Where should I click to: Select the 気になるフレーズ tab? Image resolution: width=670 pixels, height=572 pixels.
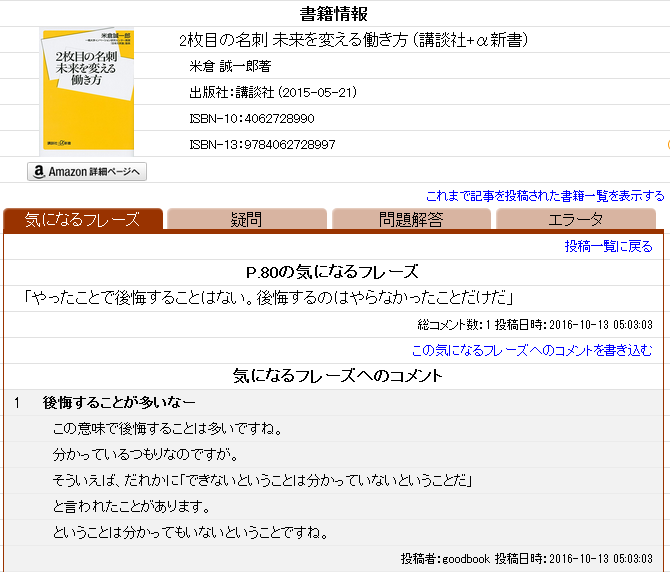(x=83, y=219)
